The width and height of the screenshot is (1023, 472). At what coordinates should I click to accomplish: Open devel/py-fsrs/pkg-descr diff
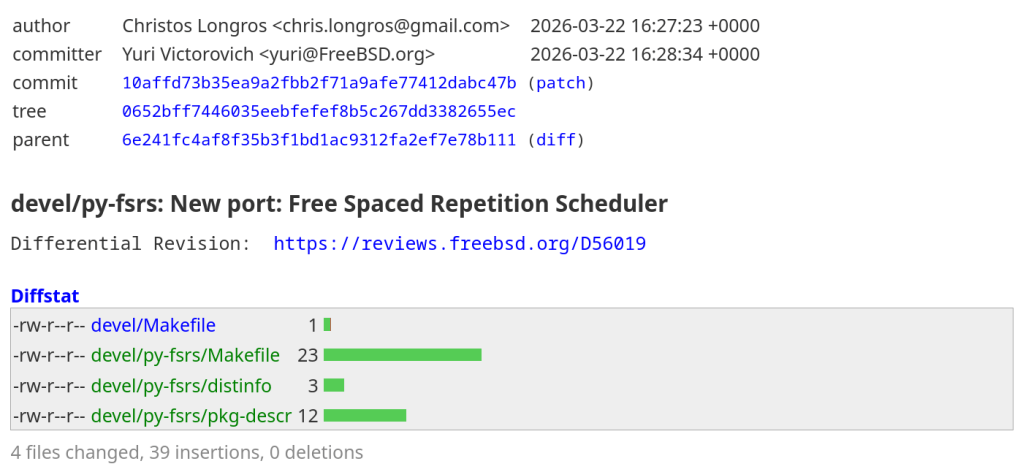[x=191, y=415]
